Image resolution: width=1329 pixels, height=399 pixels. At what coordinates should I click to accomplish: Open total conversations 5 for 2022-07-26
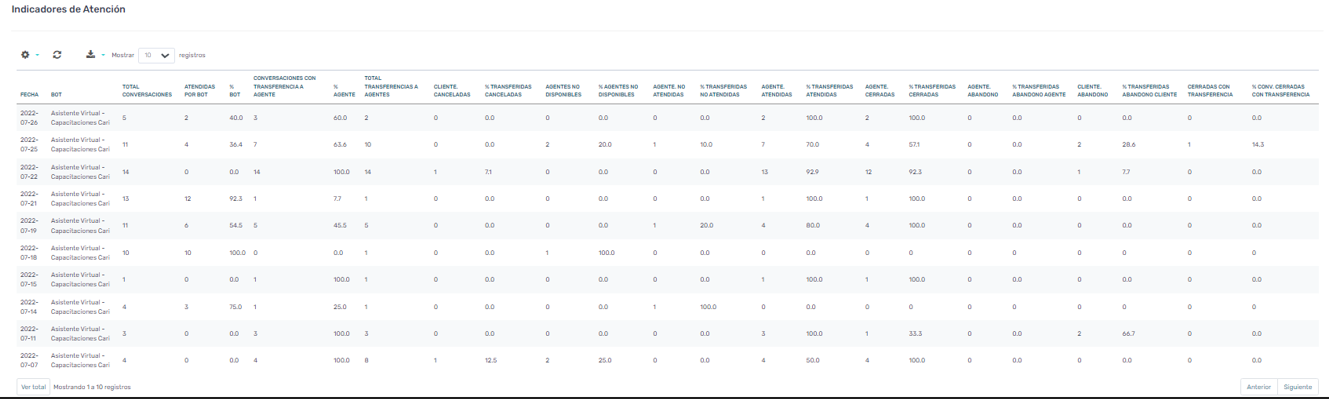125,118
